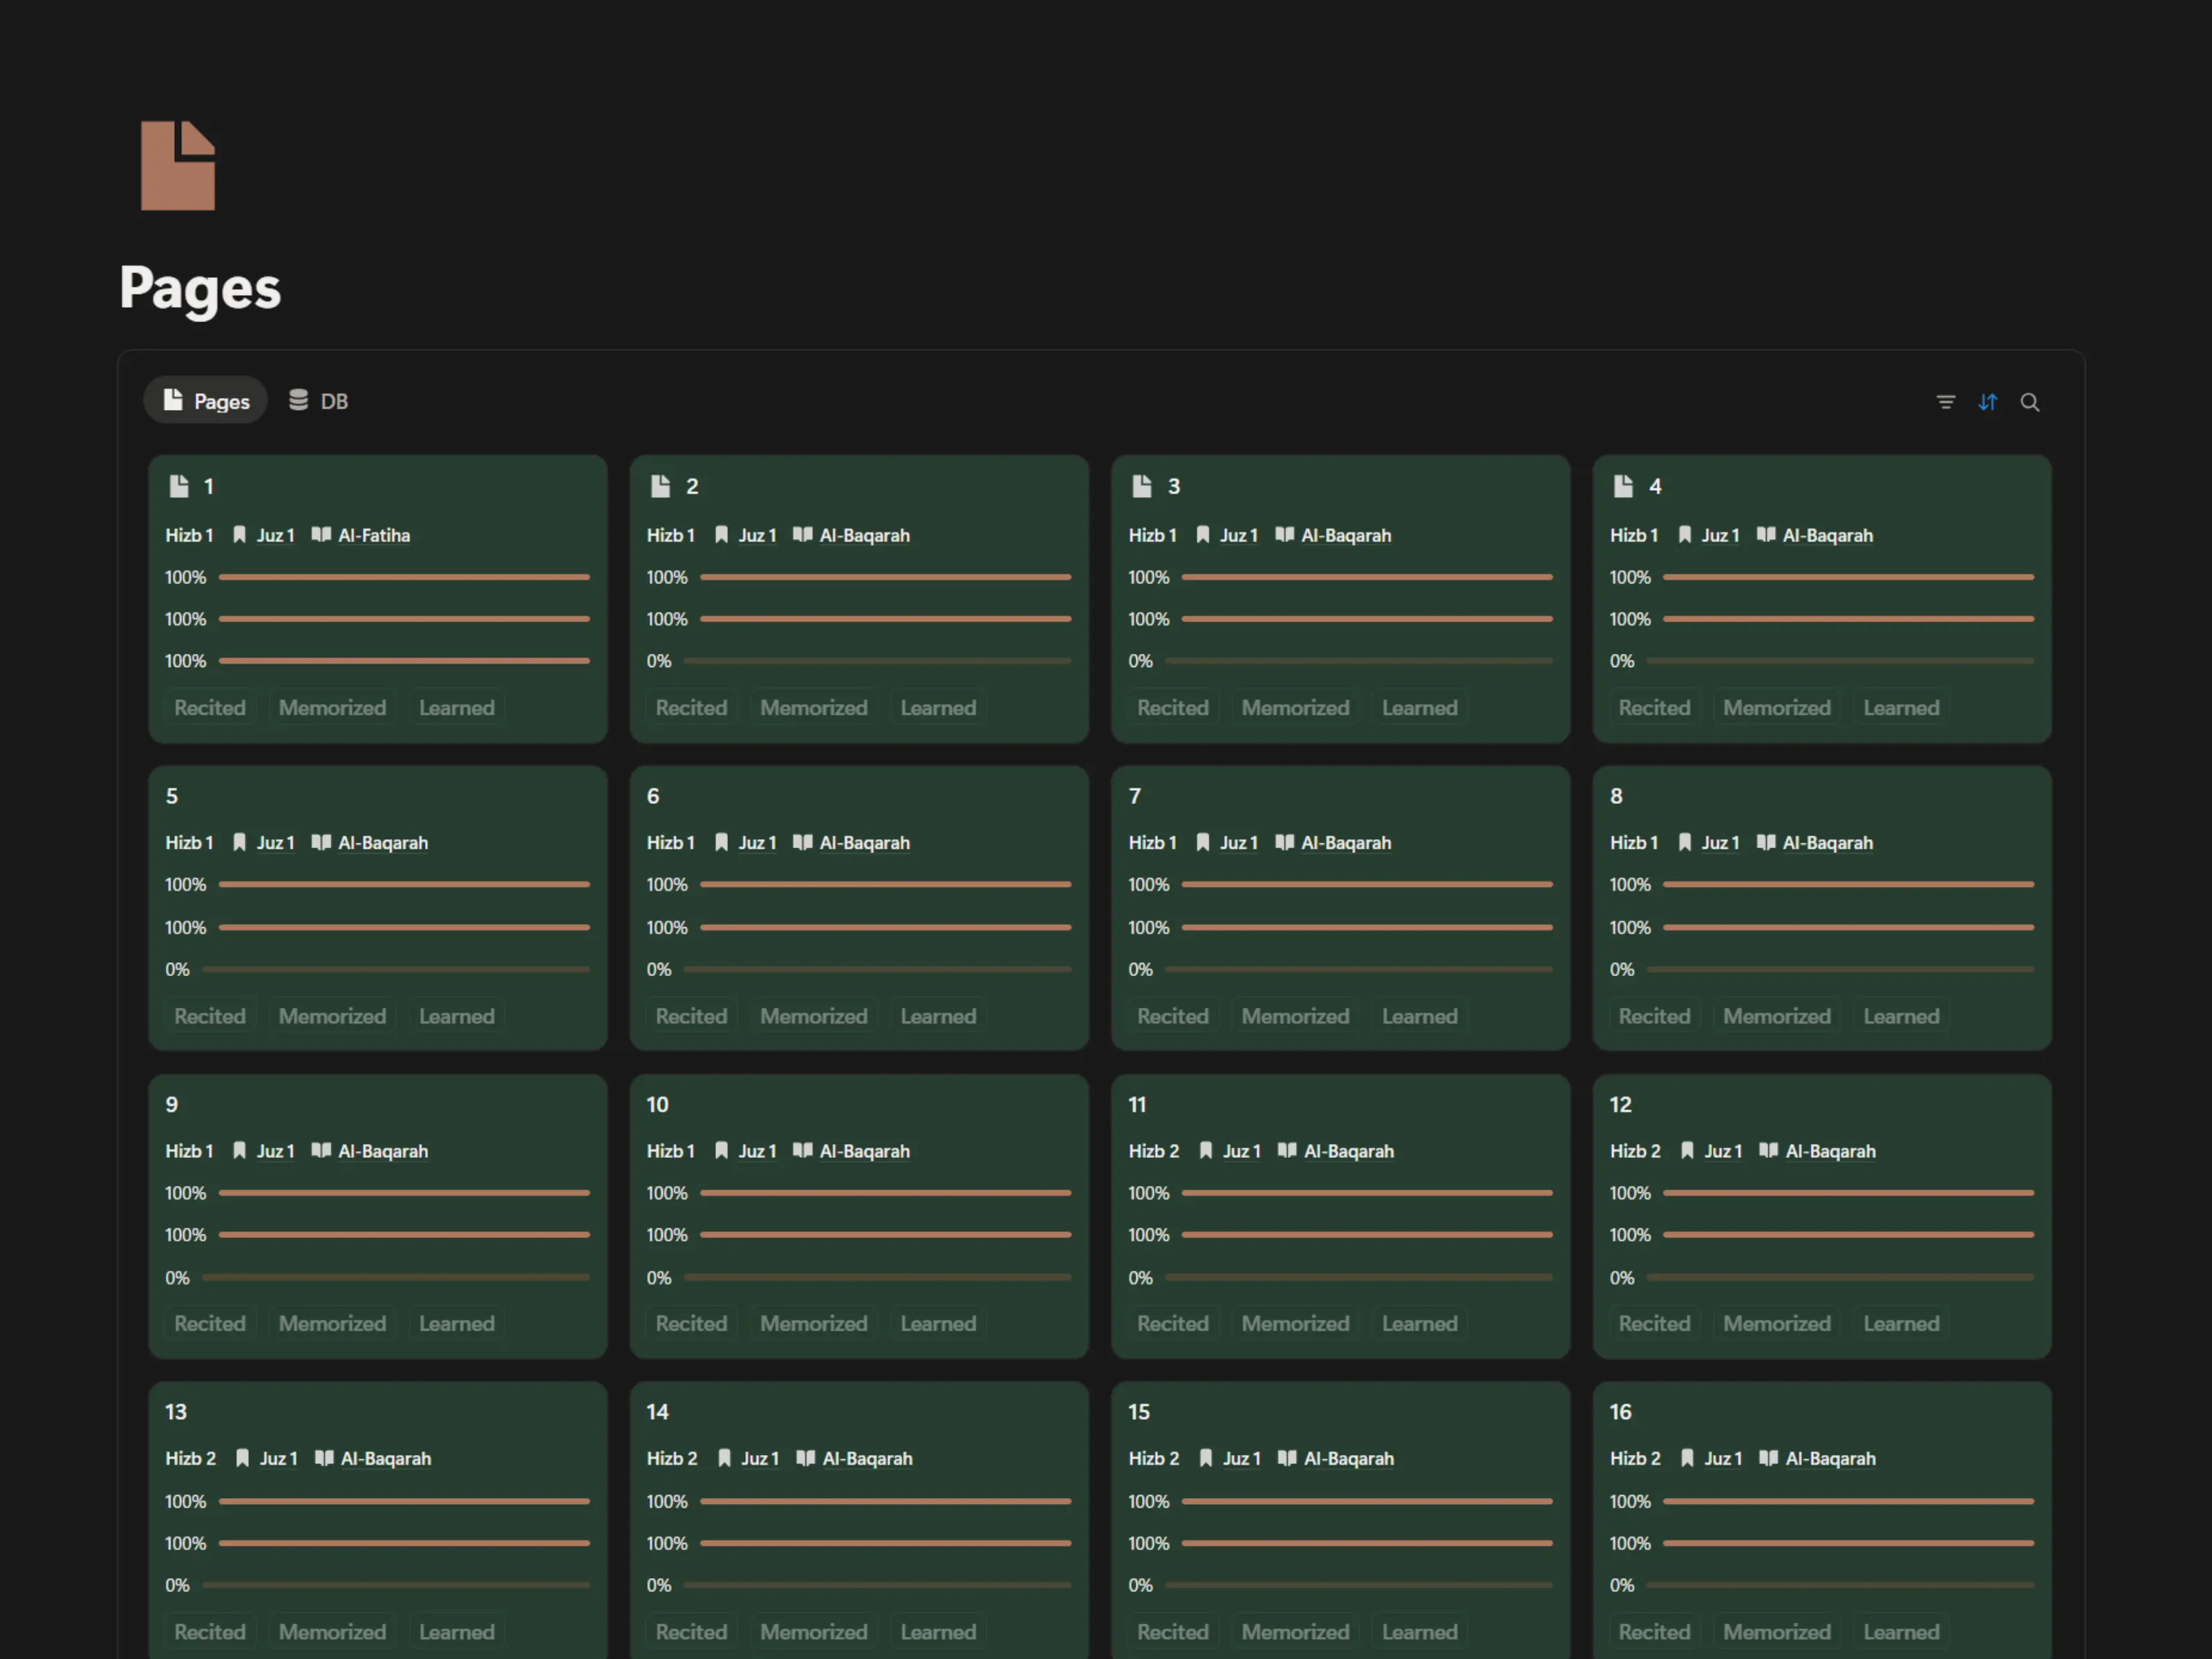Click the 0% progress bar on card 7
Viewport: 2212px width, 1659px height.
(1359, 969)
